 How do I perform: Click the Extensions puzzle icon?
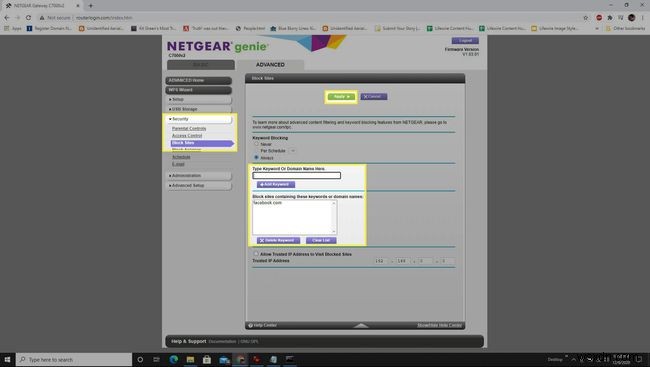point(609,18)
